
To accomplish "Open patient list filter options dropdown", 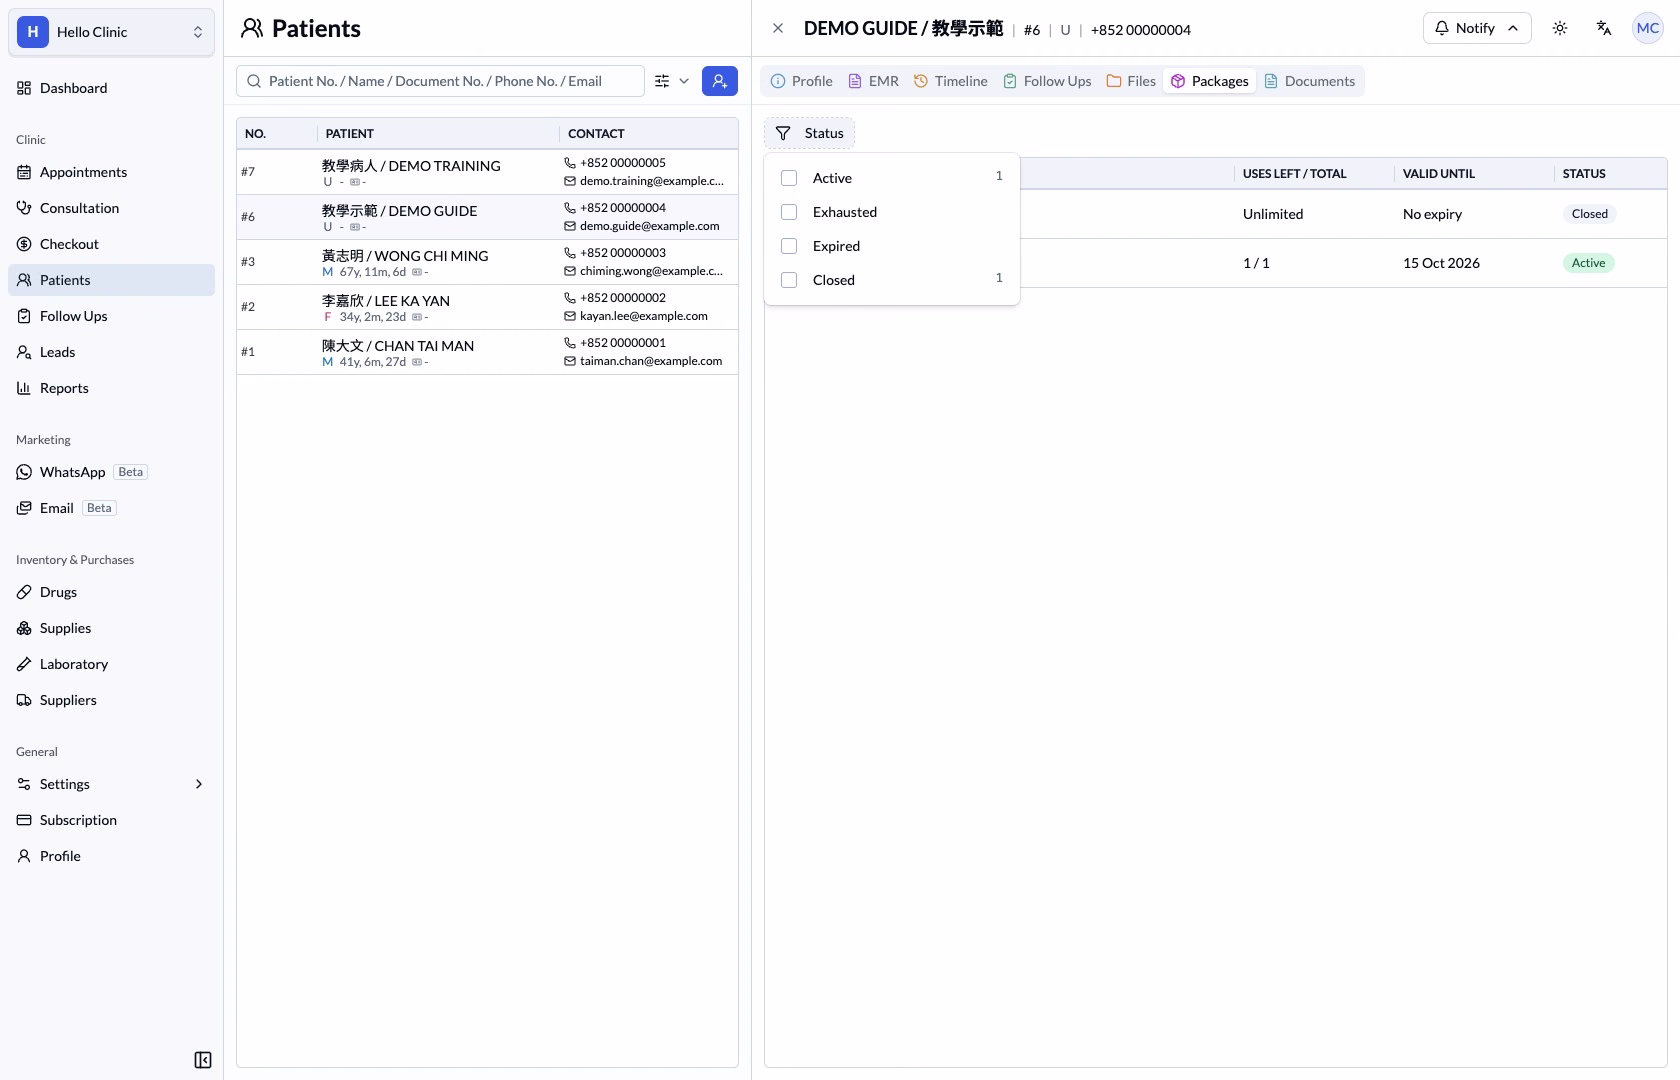I will click(672, 81).
